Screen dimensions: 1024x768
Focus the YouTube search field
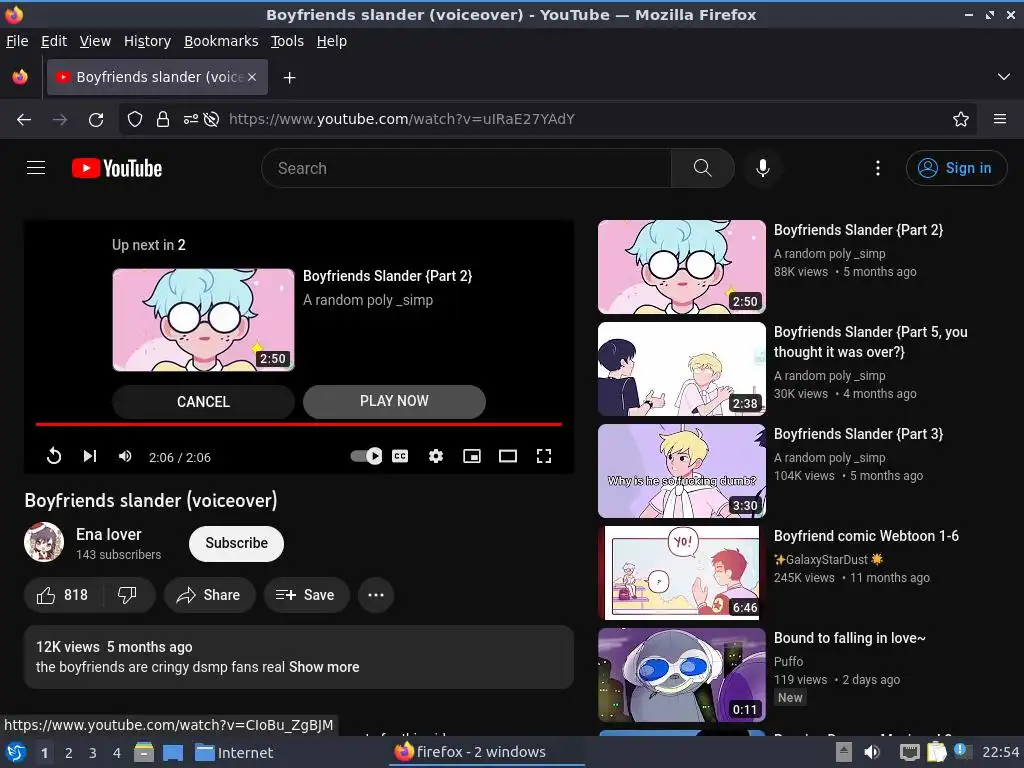point(466,168)
